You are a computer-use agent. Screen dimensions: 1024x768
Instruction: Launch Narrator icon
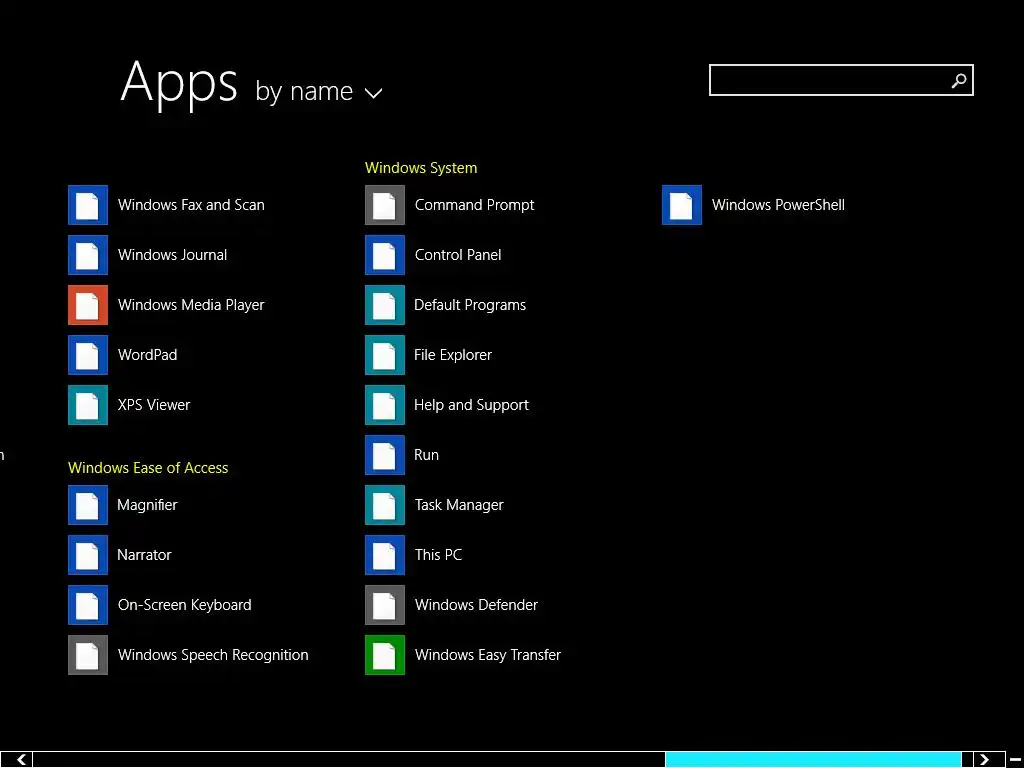click(88, 555)
